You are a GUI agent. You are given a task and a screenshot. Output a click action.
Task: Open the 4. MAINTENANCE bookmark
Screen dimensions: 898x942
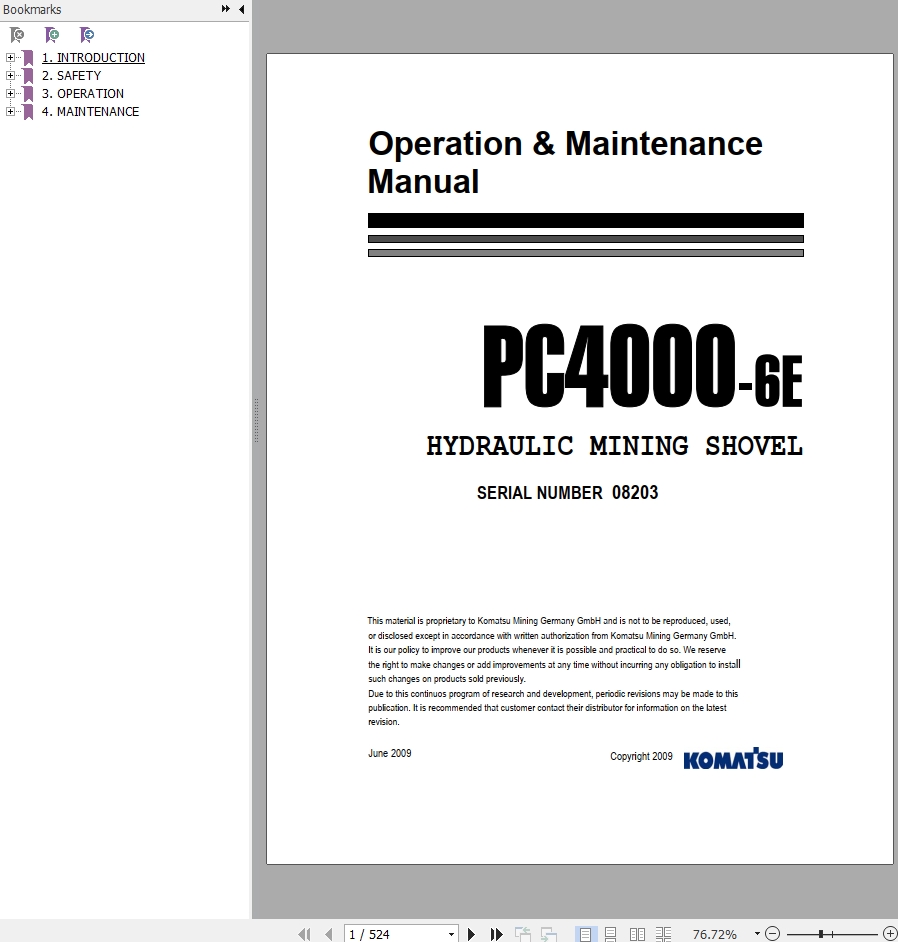(90, 112)
